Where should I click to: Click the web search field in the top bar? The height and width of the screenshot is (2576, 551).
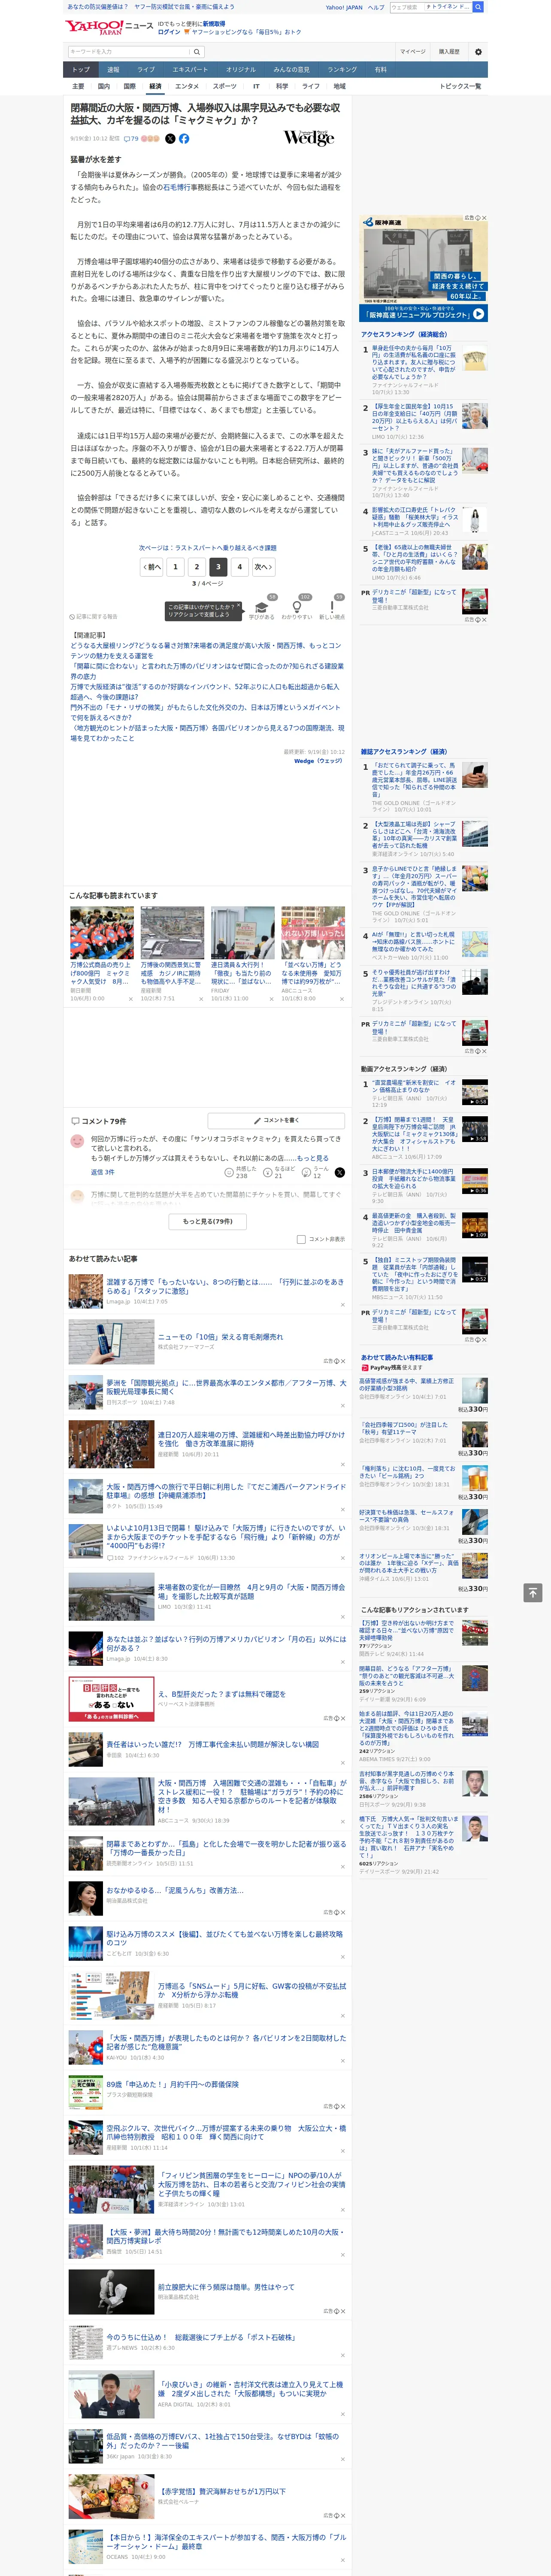tap(406, 7)
